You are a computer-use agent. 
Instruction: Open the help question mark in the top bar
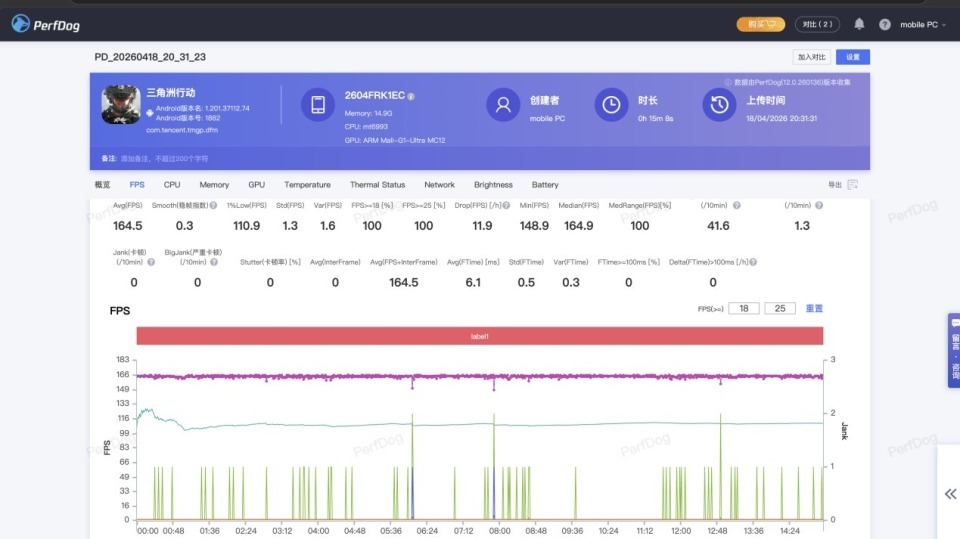[x=884, y=24]
